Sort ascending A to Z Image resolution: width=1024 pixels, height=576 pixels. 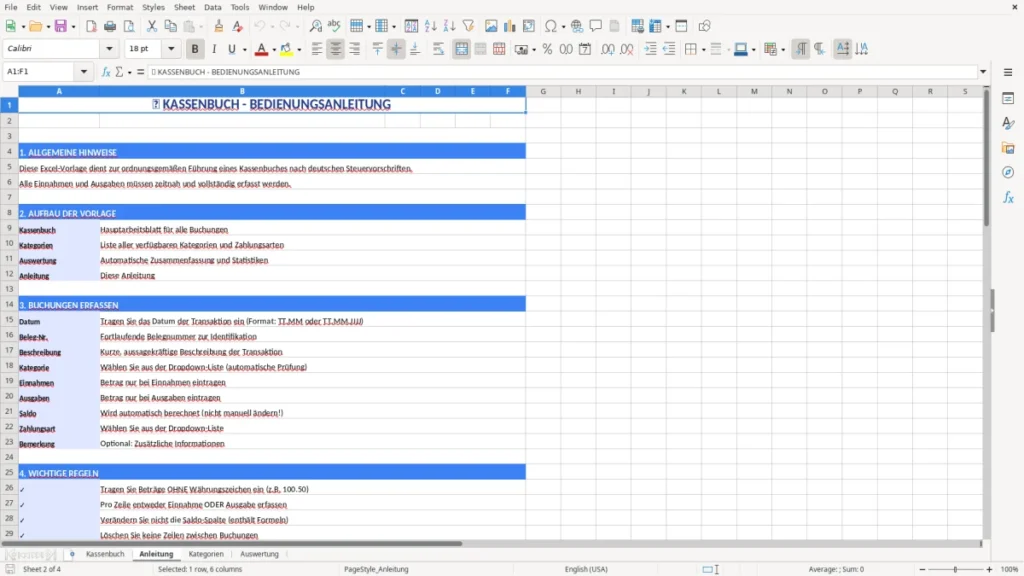(x=430, y=26)
